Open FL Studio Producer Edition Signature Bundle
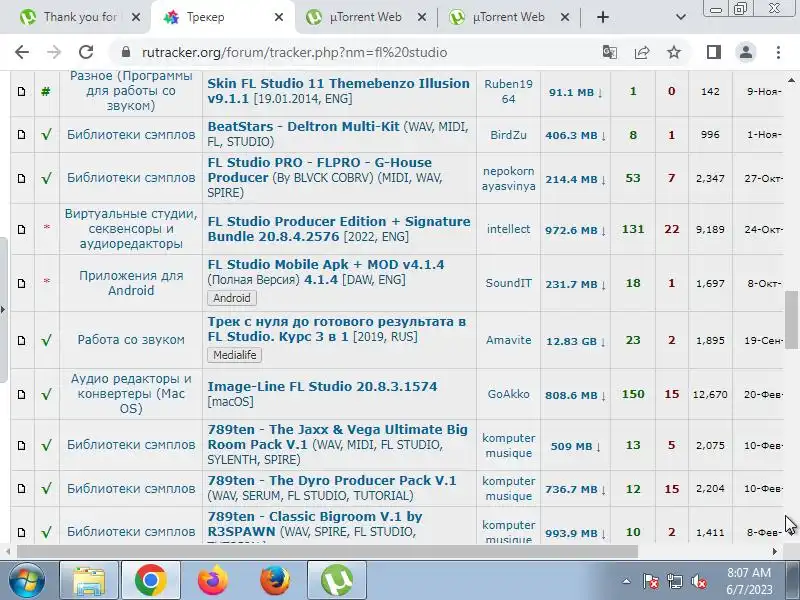800x600 pixels. click(x=339, y=229)
